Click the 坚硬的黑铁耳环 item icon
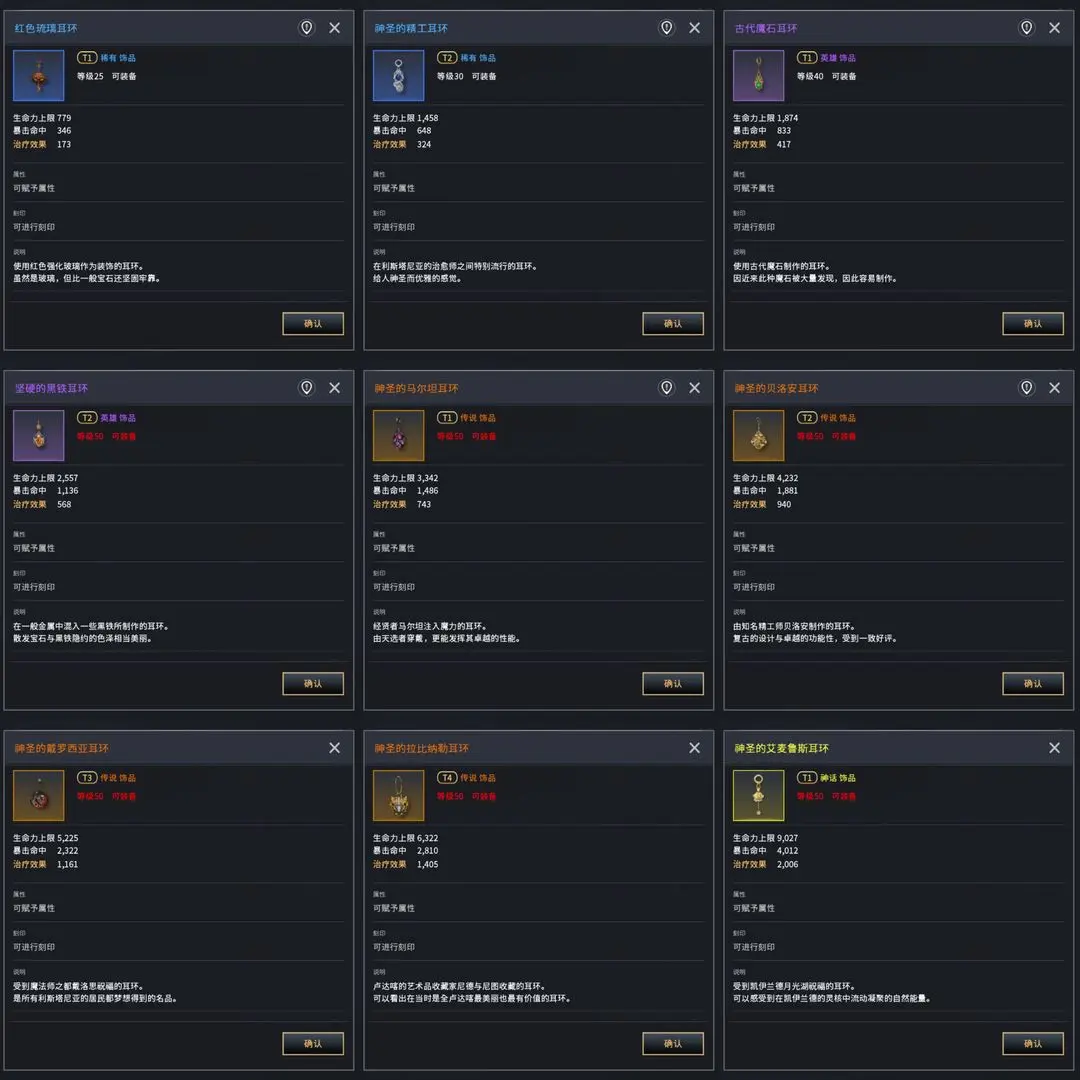 click(39, 436)
